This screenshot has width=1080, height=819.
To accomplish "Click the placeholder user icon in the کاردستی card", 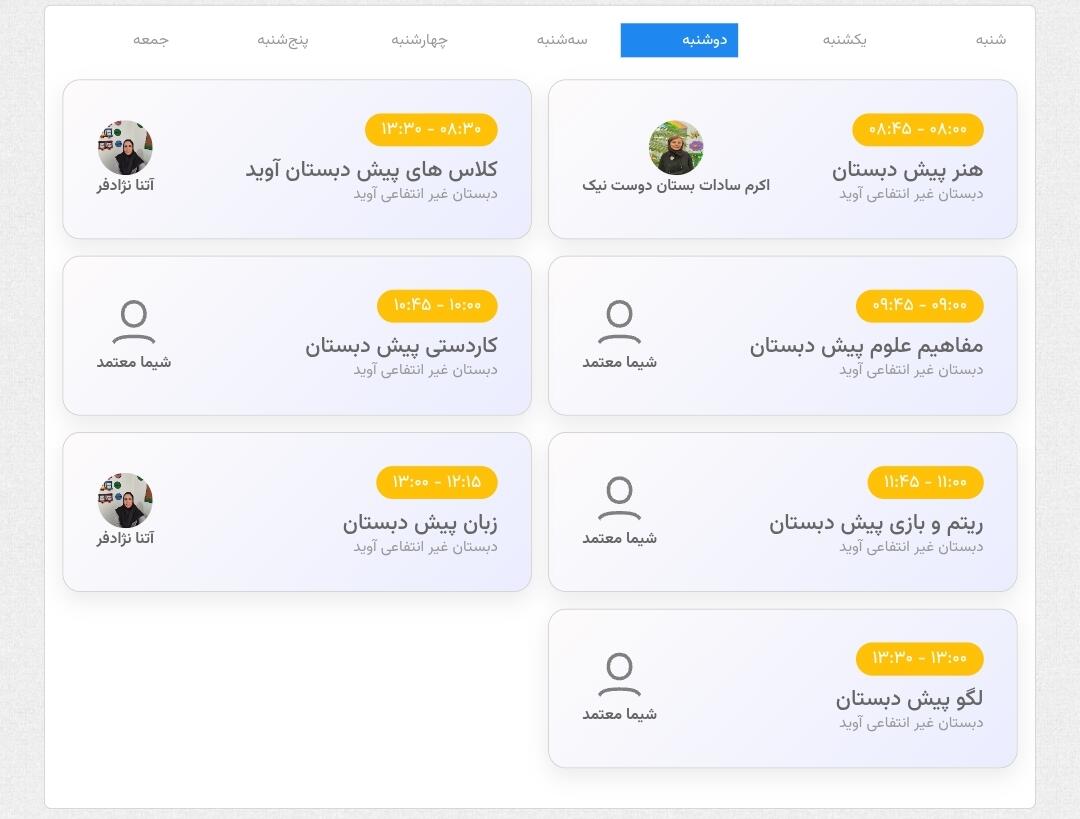I will 134,322.
